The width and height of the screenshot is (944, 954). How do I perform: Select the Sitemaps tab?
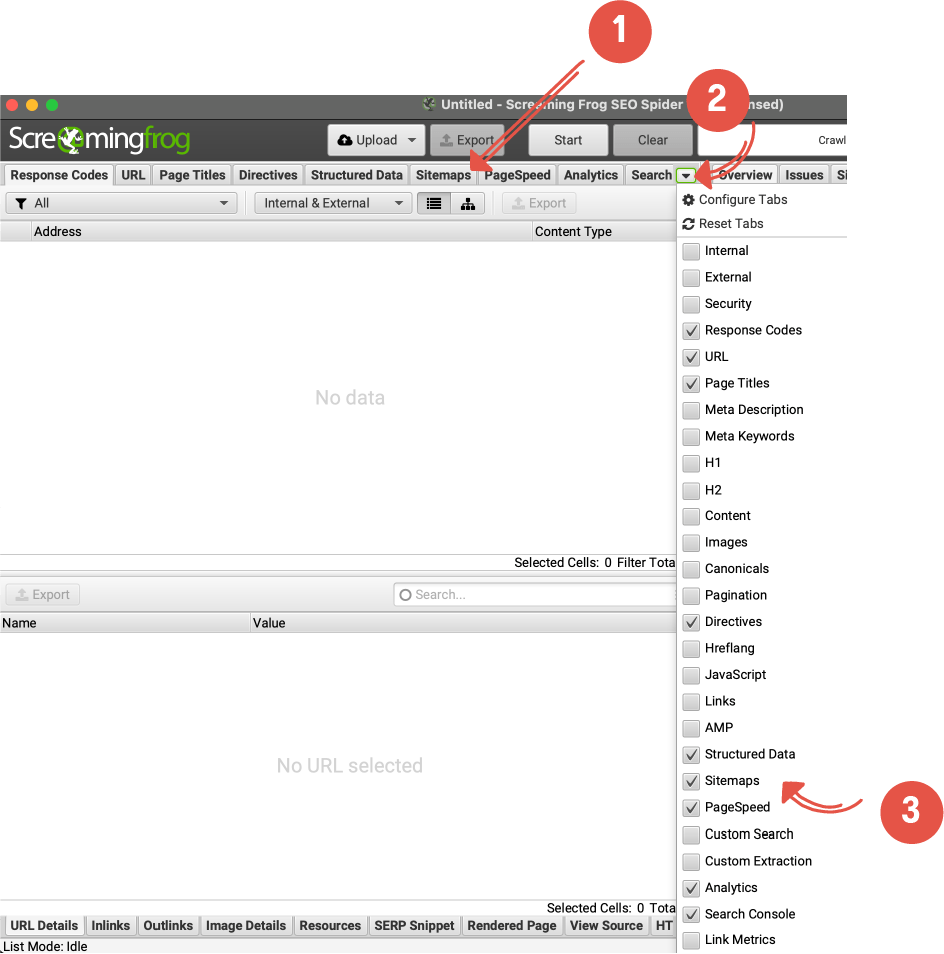(443, 175)
